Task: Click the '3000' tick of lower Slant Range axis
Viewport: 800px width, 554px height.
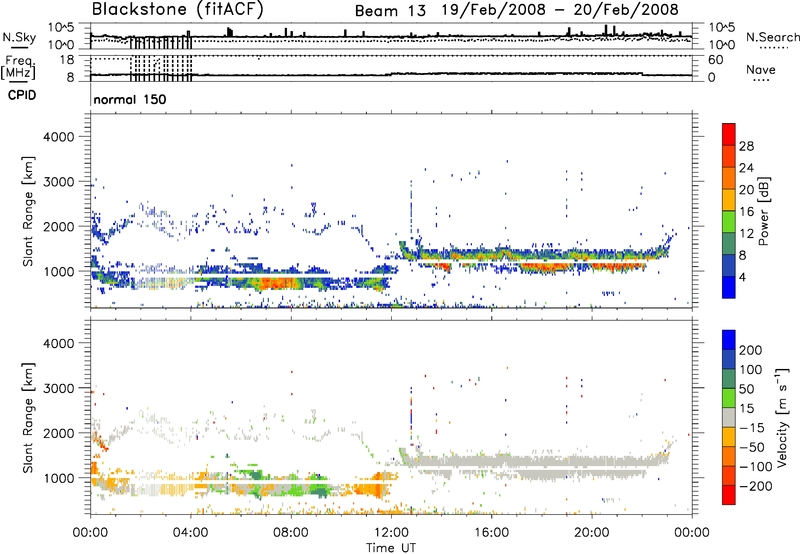Action: coord(58,388)
